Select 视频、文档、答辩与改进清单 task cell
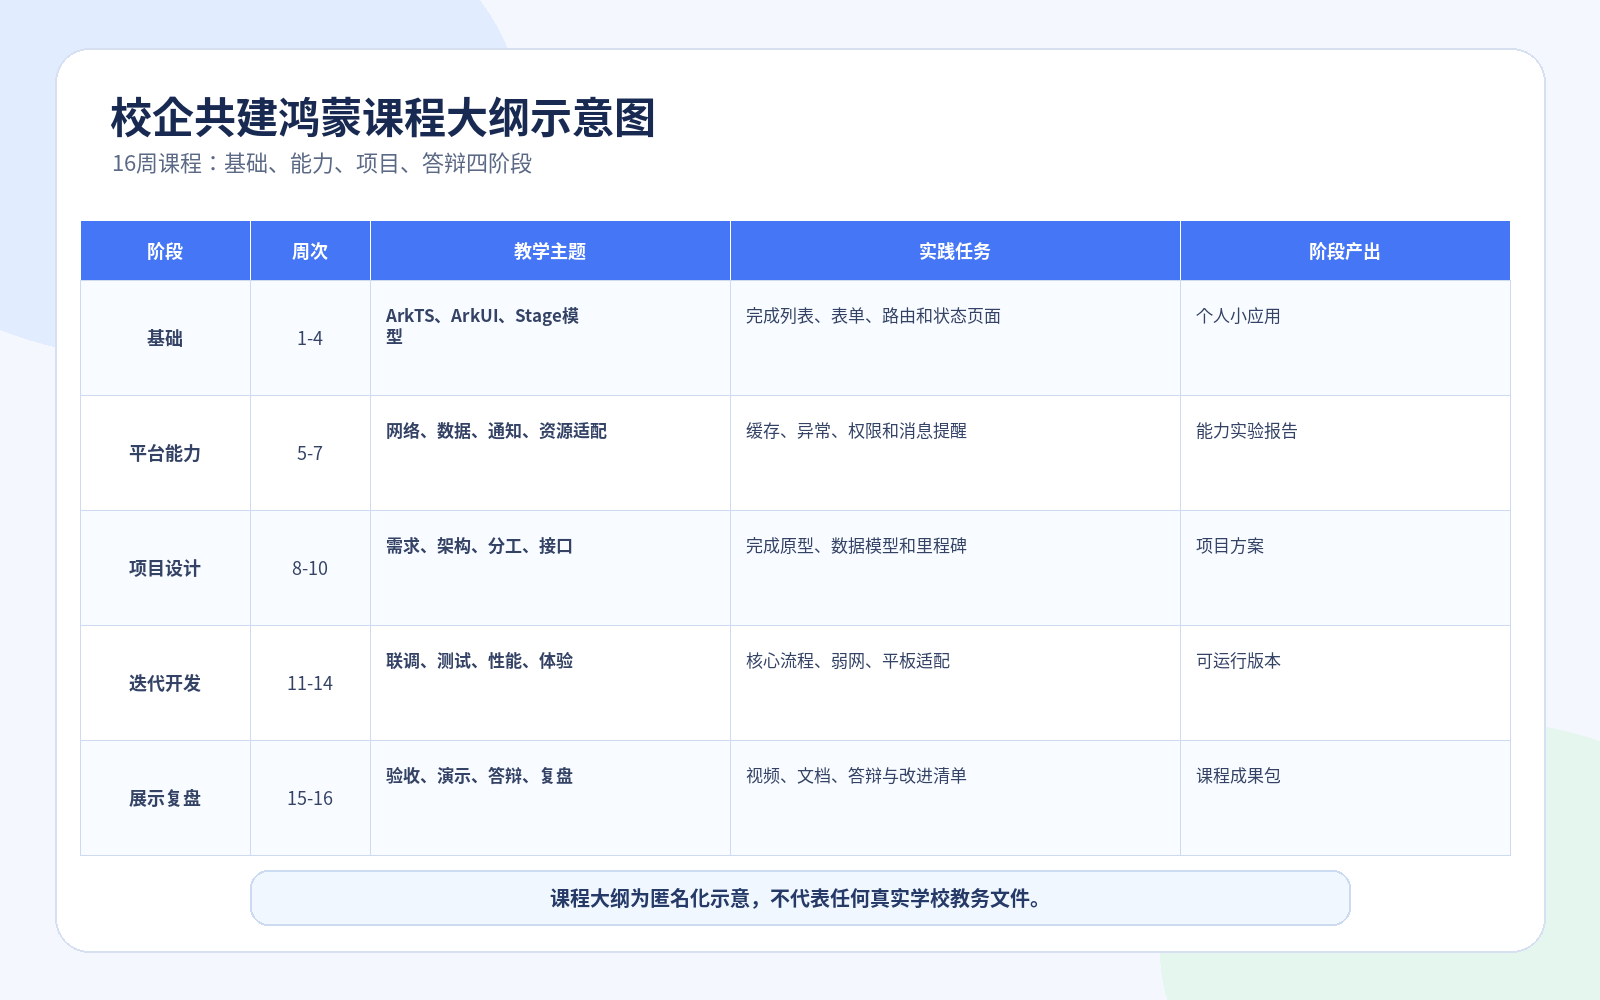This screenshot has width=1600, height=1000. click(x=955, y=798)
